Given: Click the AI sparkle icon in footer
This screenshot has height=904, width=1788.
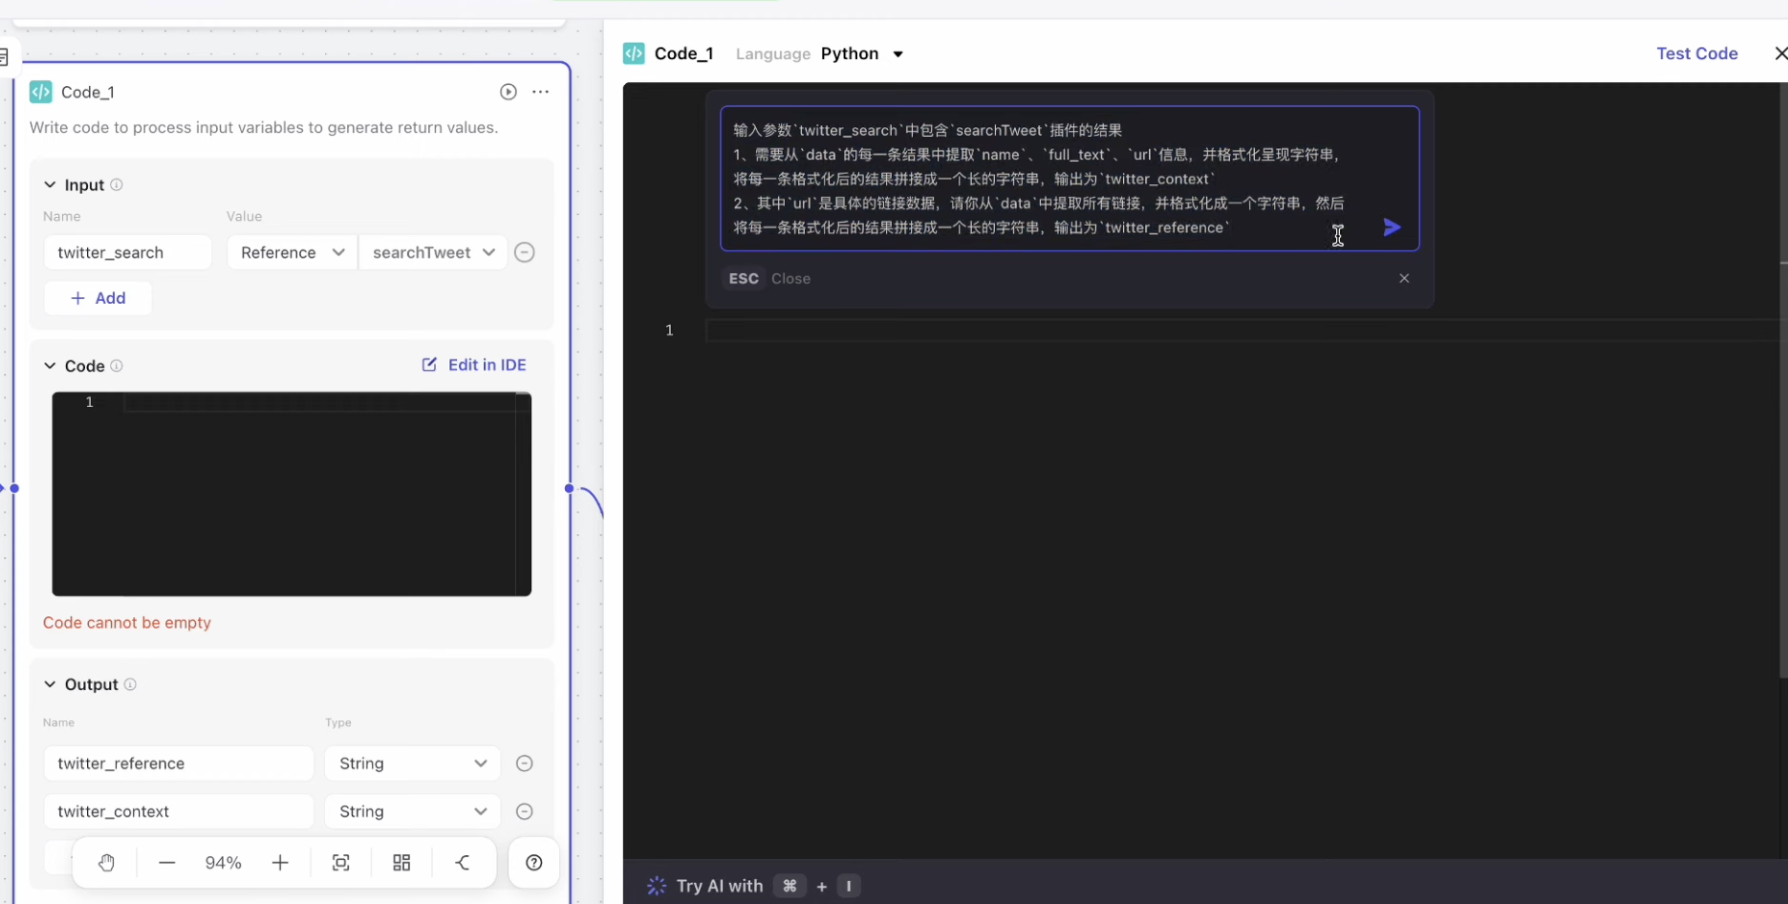Looking at the screenshot, I should [656, 886].
